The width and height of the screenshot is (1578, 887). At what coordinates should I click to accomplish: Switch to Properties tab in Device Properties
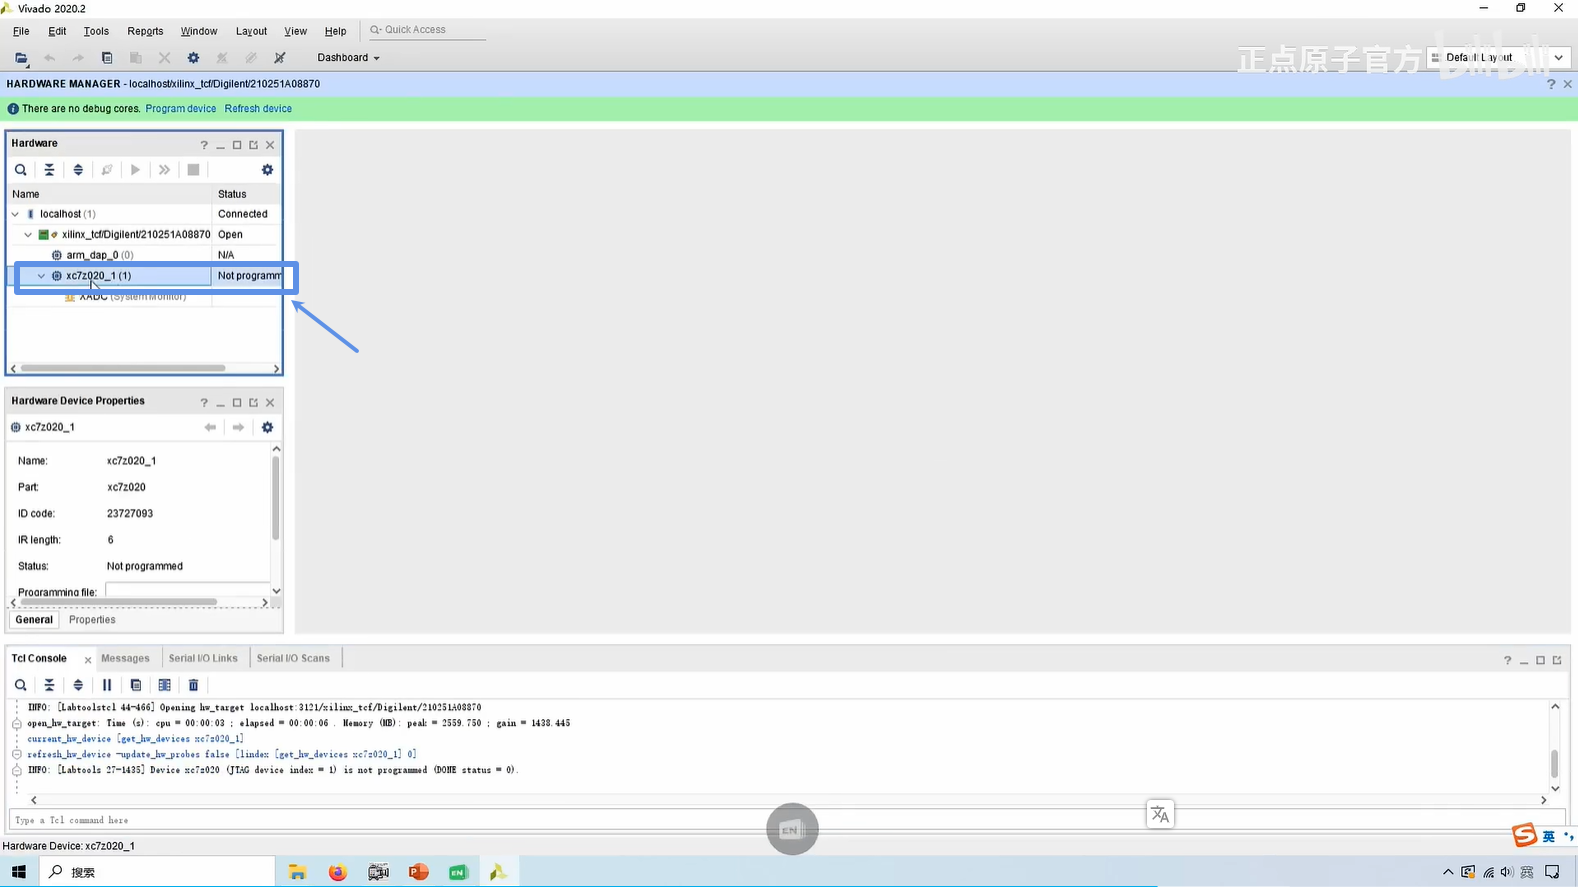pos(92,620)
